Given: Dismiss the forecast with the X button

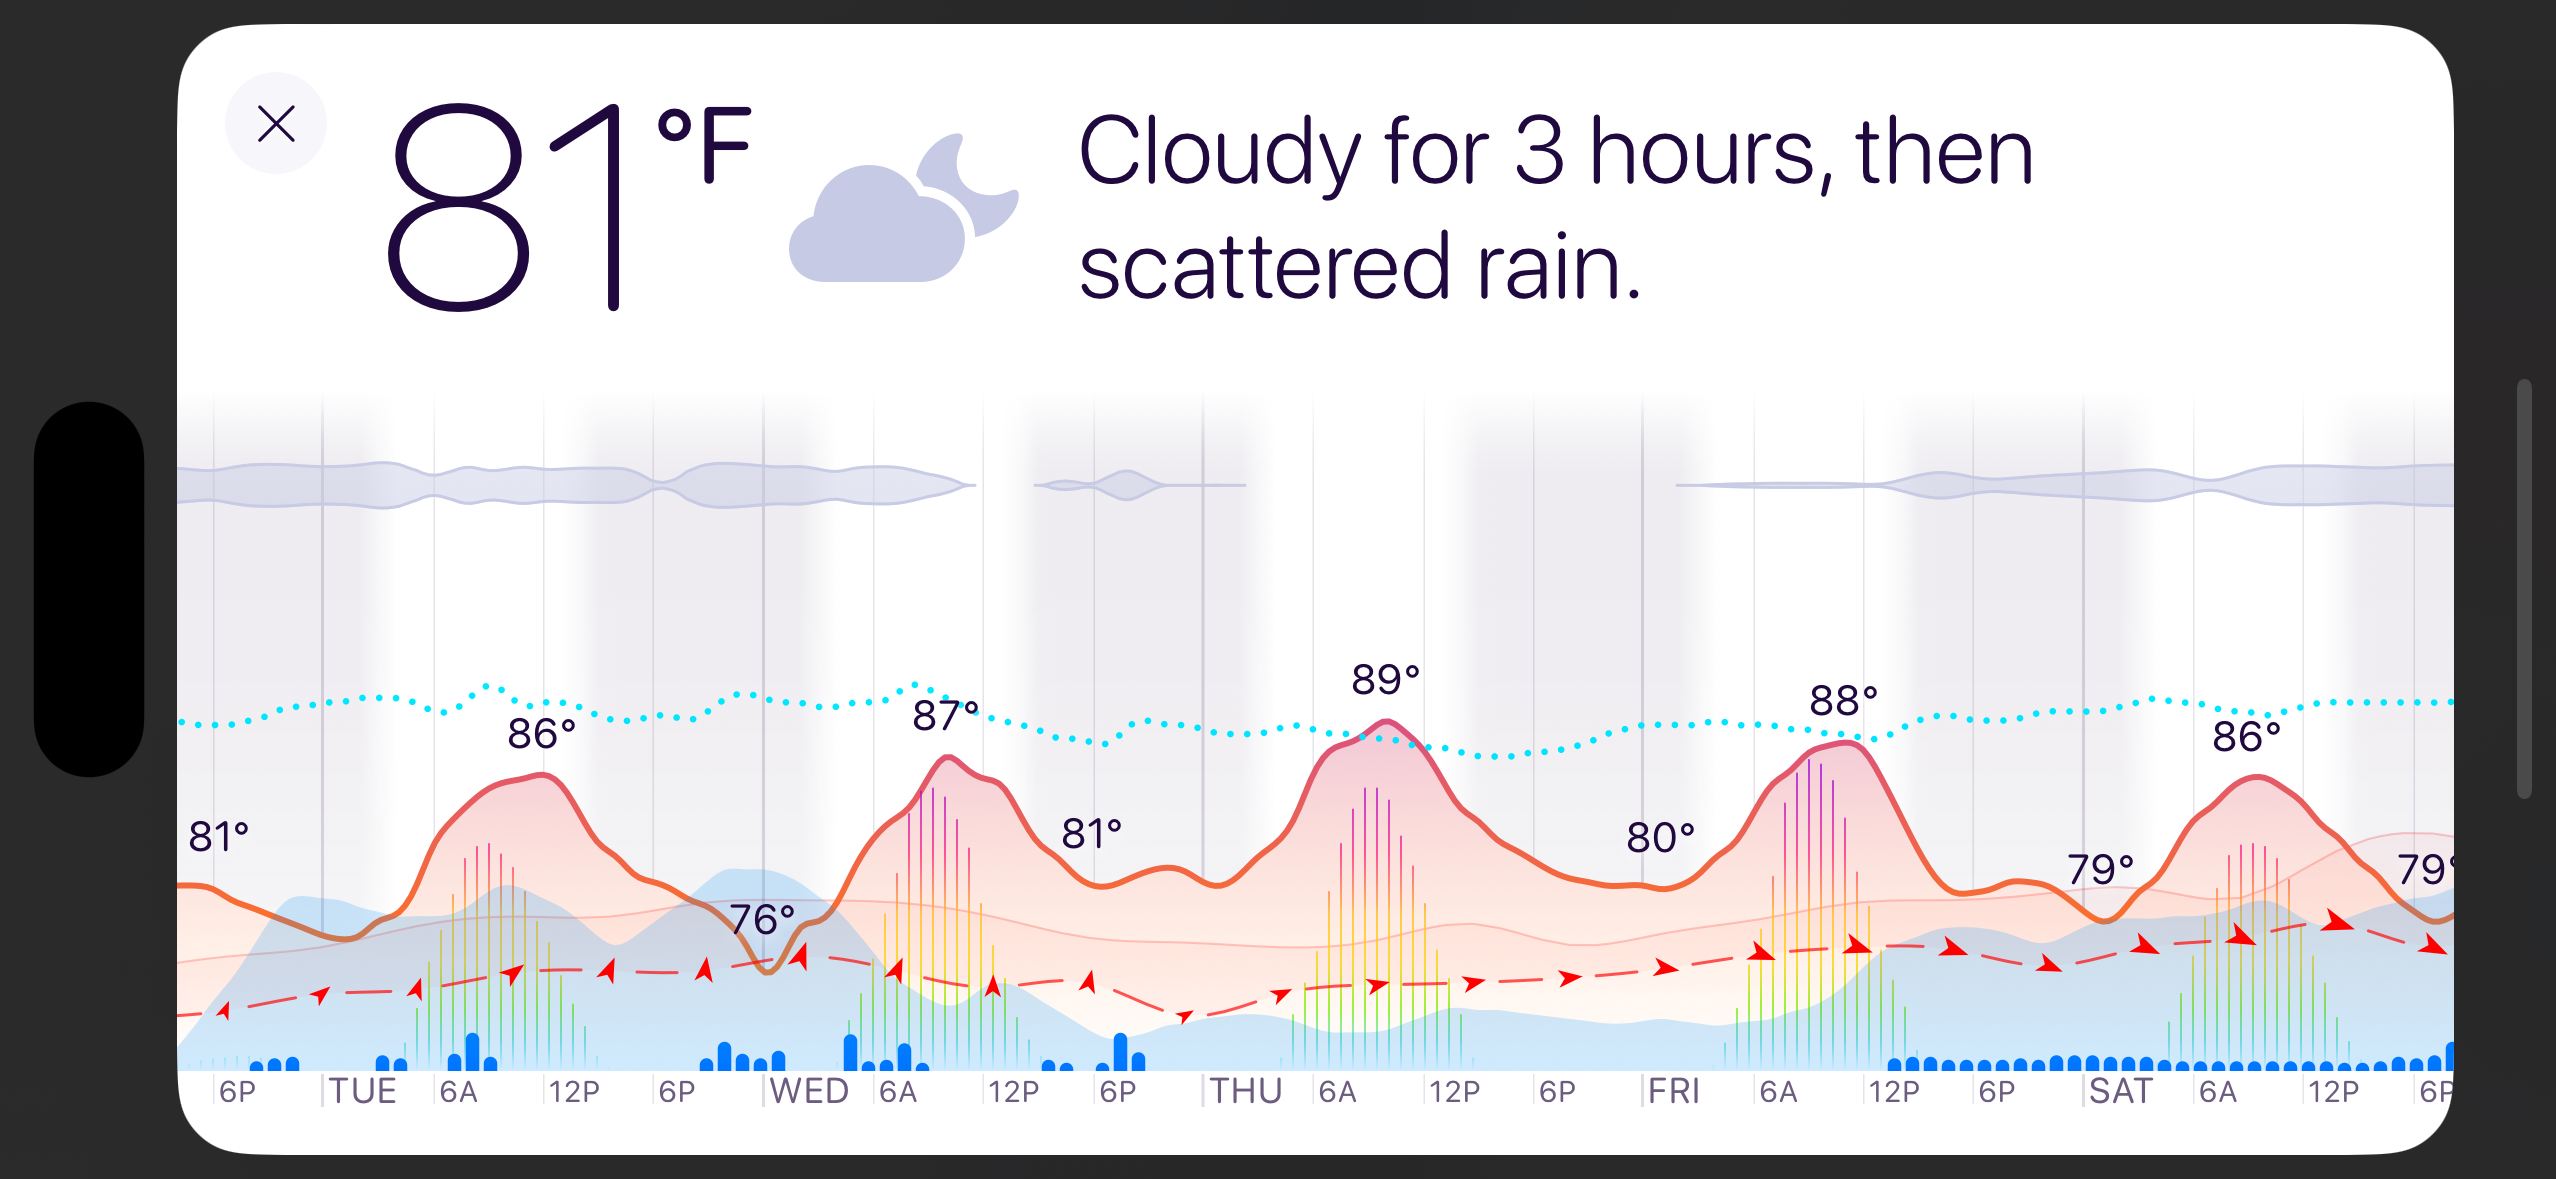Looking at the screenshot, I should click(275, 123).
